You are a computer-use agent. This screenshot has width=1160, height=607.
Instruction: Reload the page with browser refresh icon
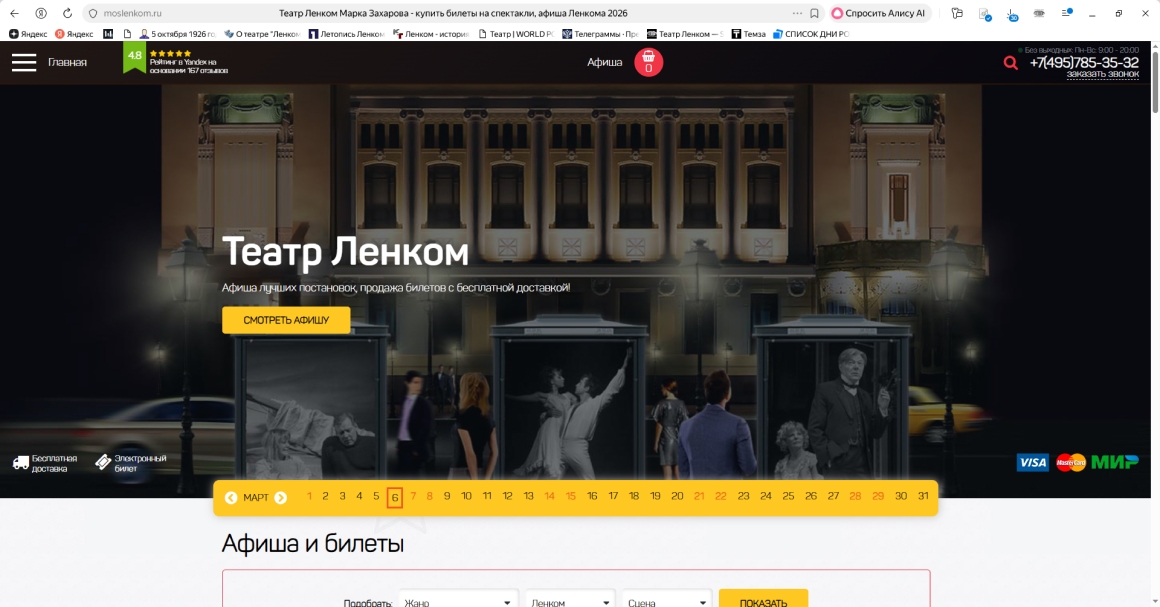tap(67, 13)
